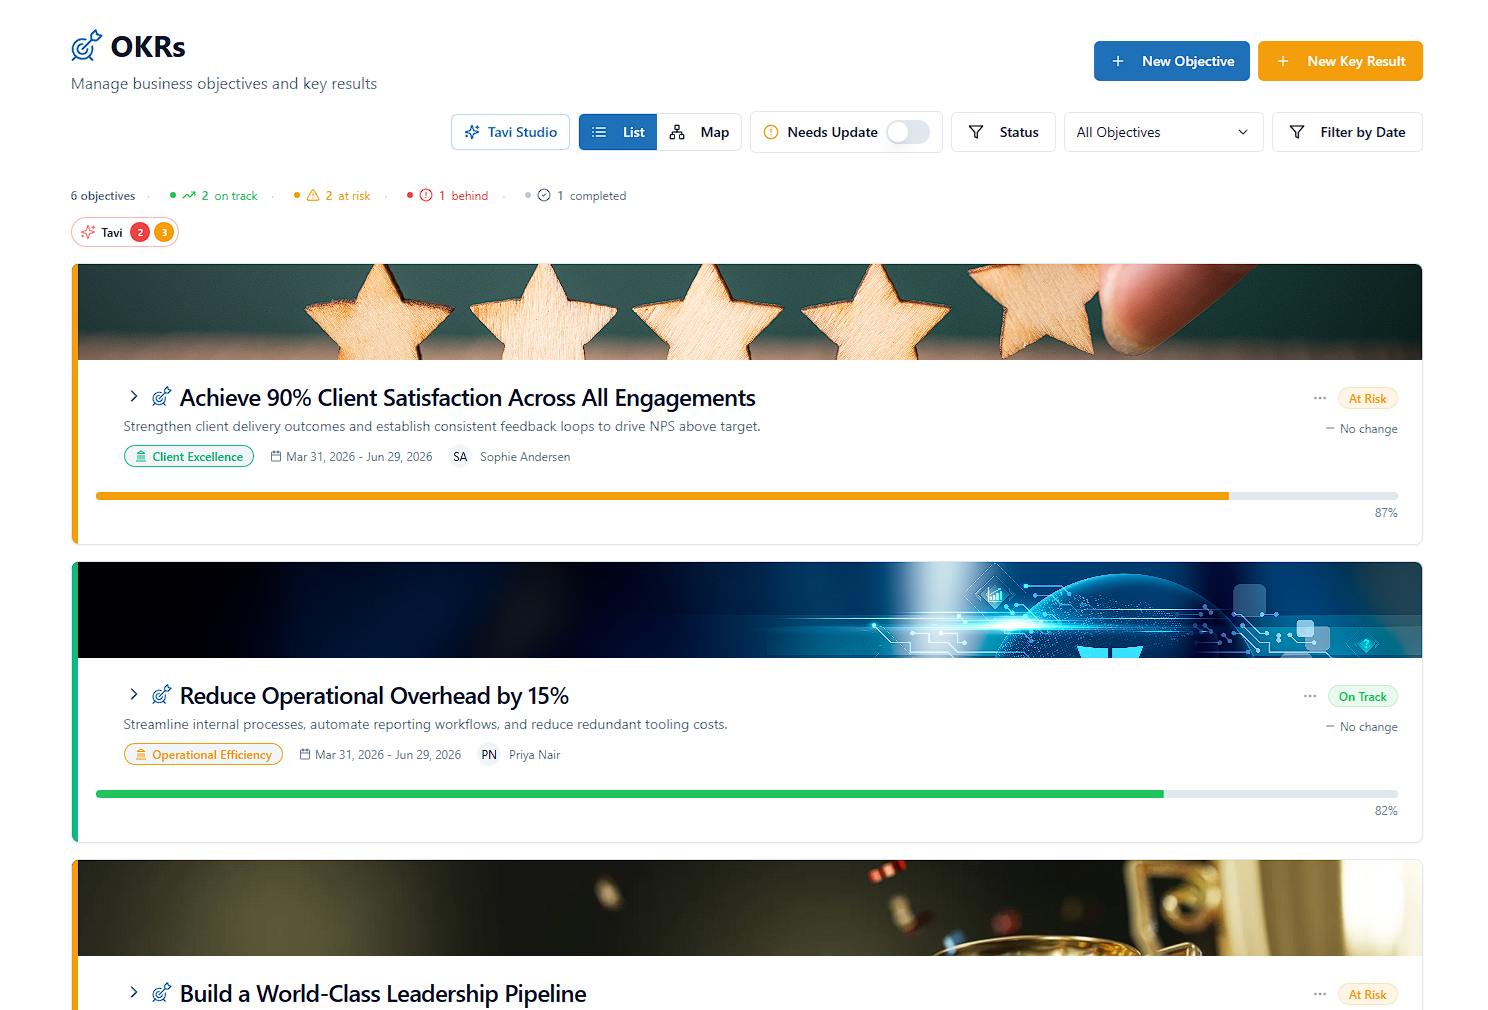Viewport: 1488px width, 1010px height.
Task: Click the orange Tavi count badge 3
Action: (x=164, y=232)
